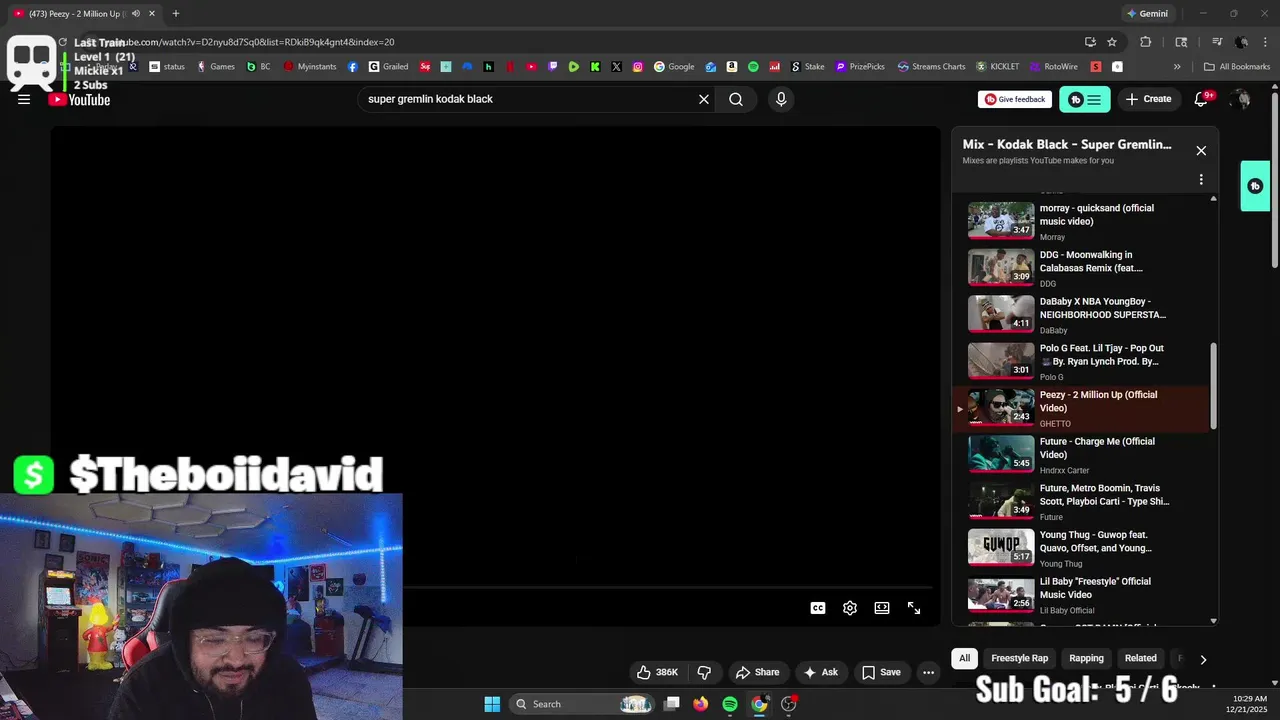Share this video
Image resolution: width=1280 pixels, height=720 pixels.
(757, 672)
